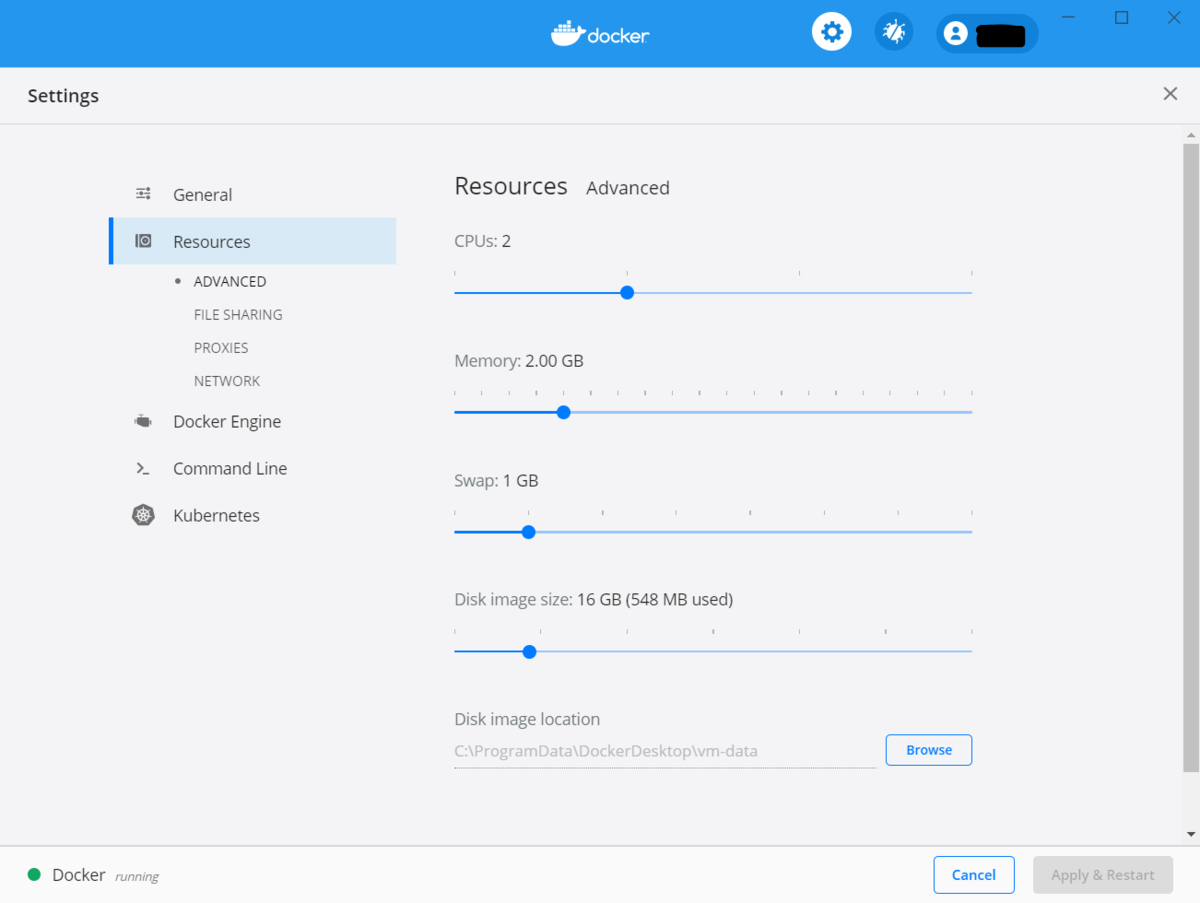1200x903 pixels.
Task: Click the Disk image size slider handle
Action: pyautogui.click(x=530, y=652)
